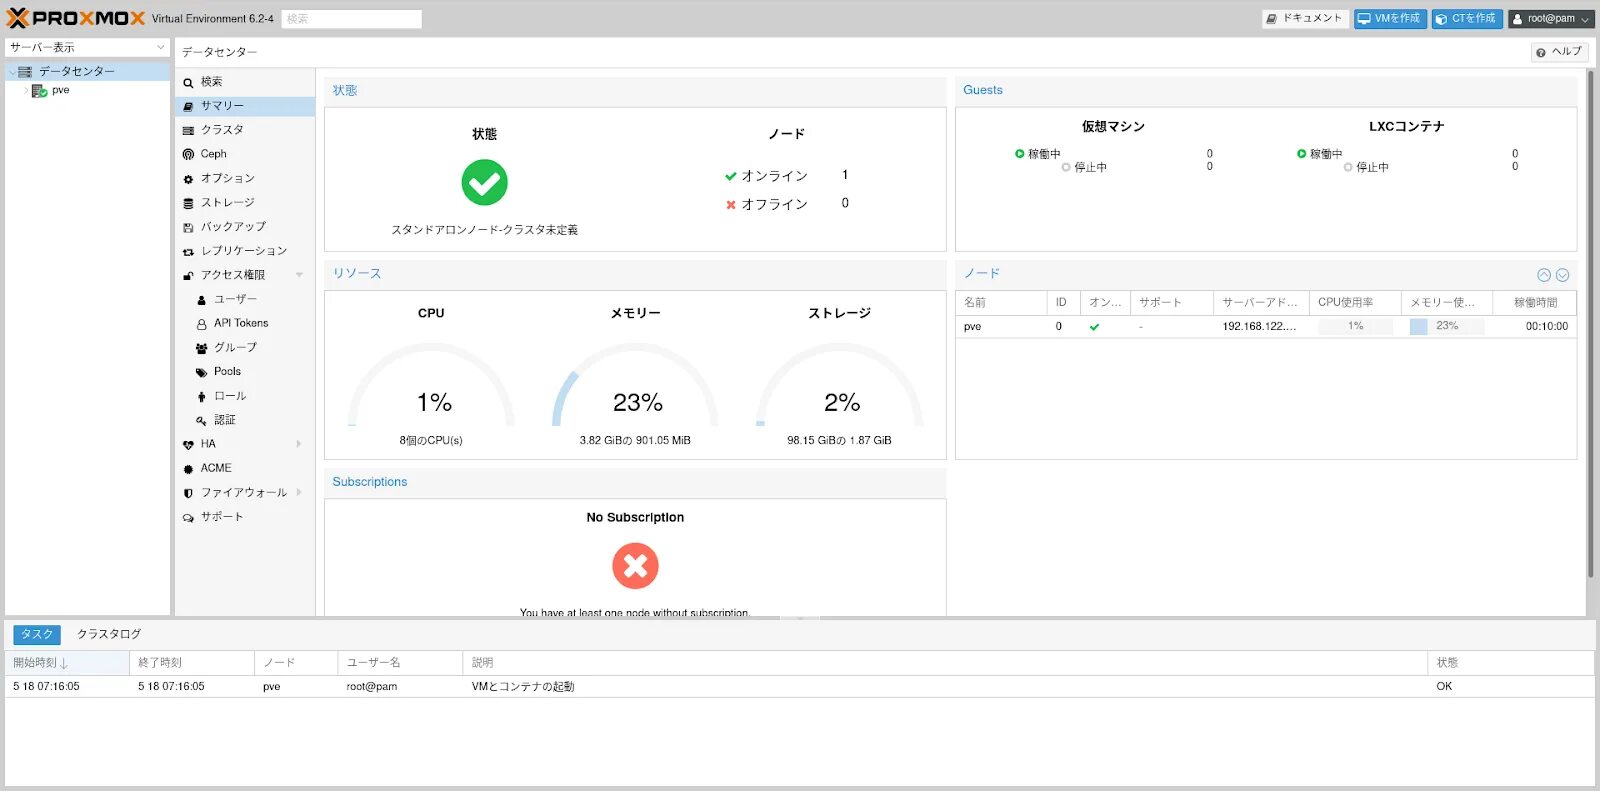Click the 192.168.122 server address cell
The height and width of the screenshot is (791, 1600).
[1260, 326]
